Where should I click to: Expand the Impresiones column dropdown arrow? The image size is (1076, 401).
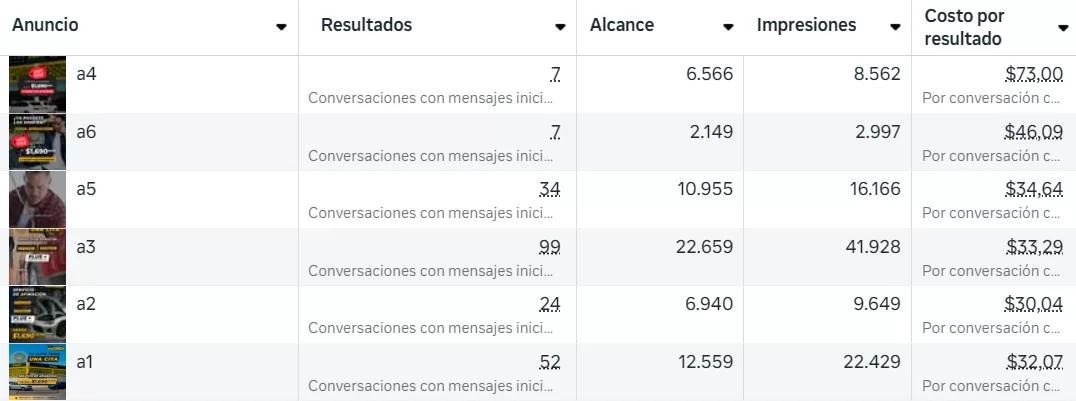point(895,27)
